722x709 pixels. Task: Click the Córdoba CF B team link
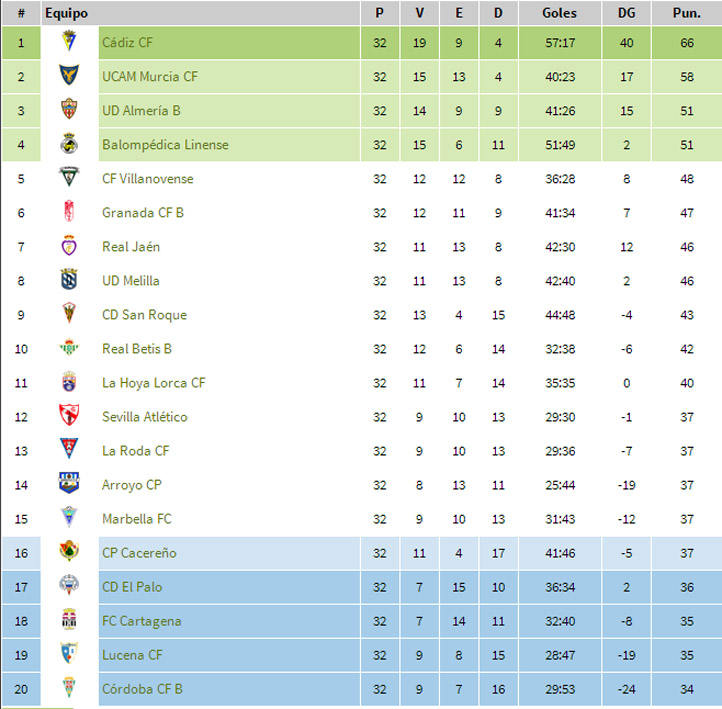pos(142,689)
